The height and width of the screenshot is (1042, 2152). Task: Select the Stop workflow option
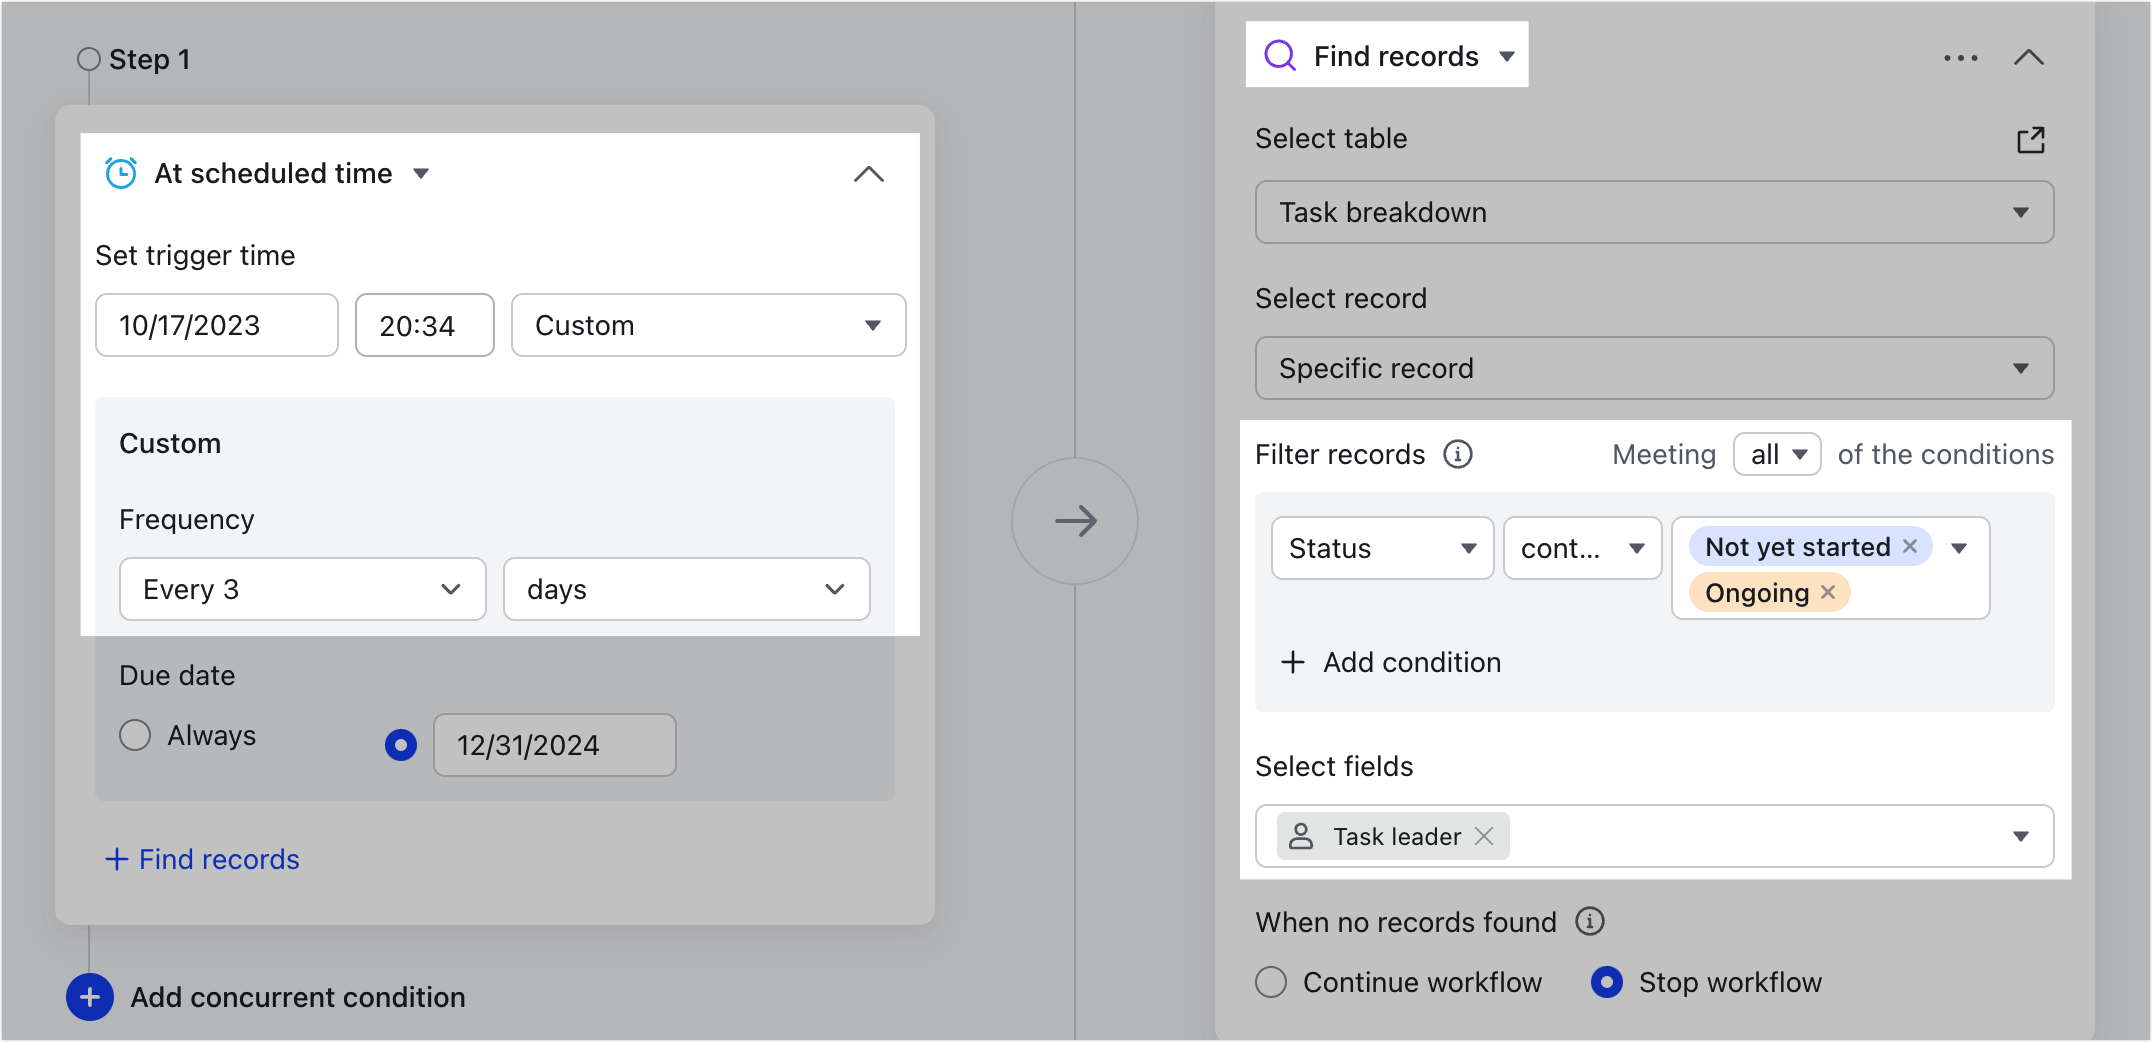click(1606, 982)
